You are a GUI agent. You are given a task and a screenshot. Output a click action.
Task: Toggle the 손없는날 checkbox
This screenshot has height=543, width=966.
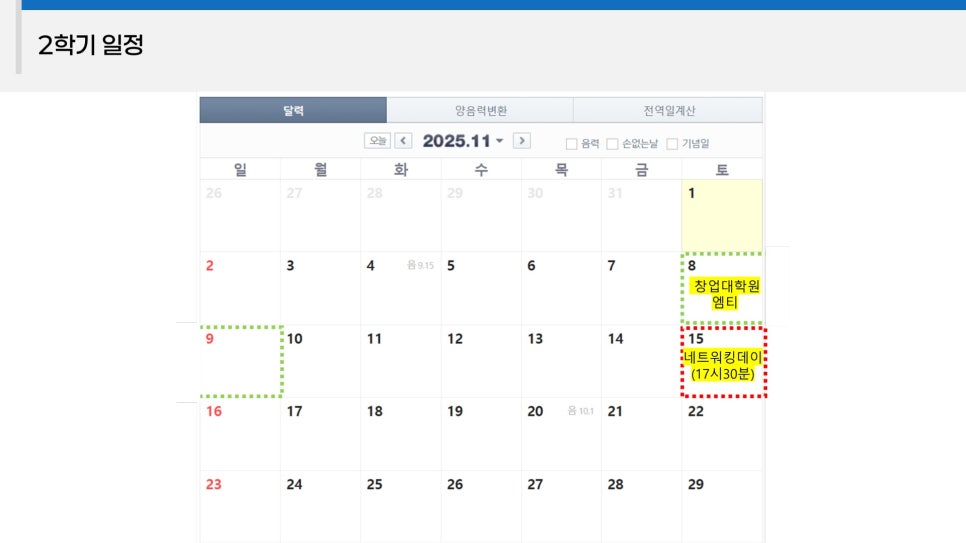(x=613, y=144)
